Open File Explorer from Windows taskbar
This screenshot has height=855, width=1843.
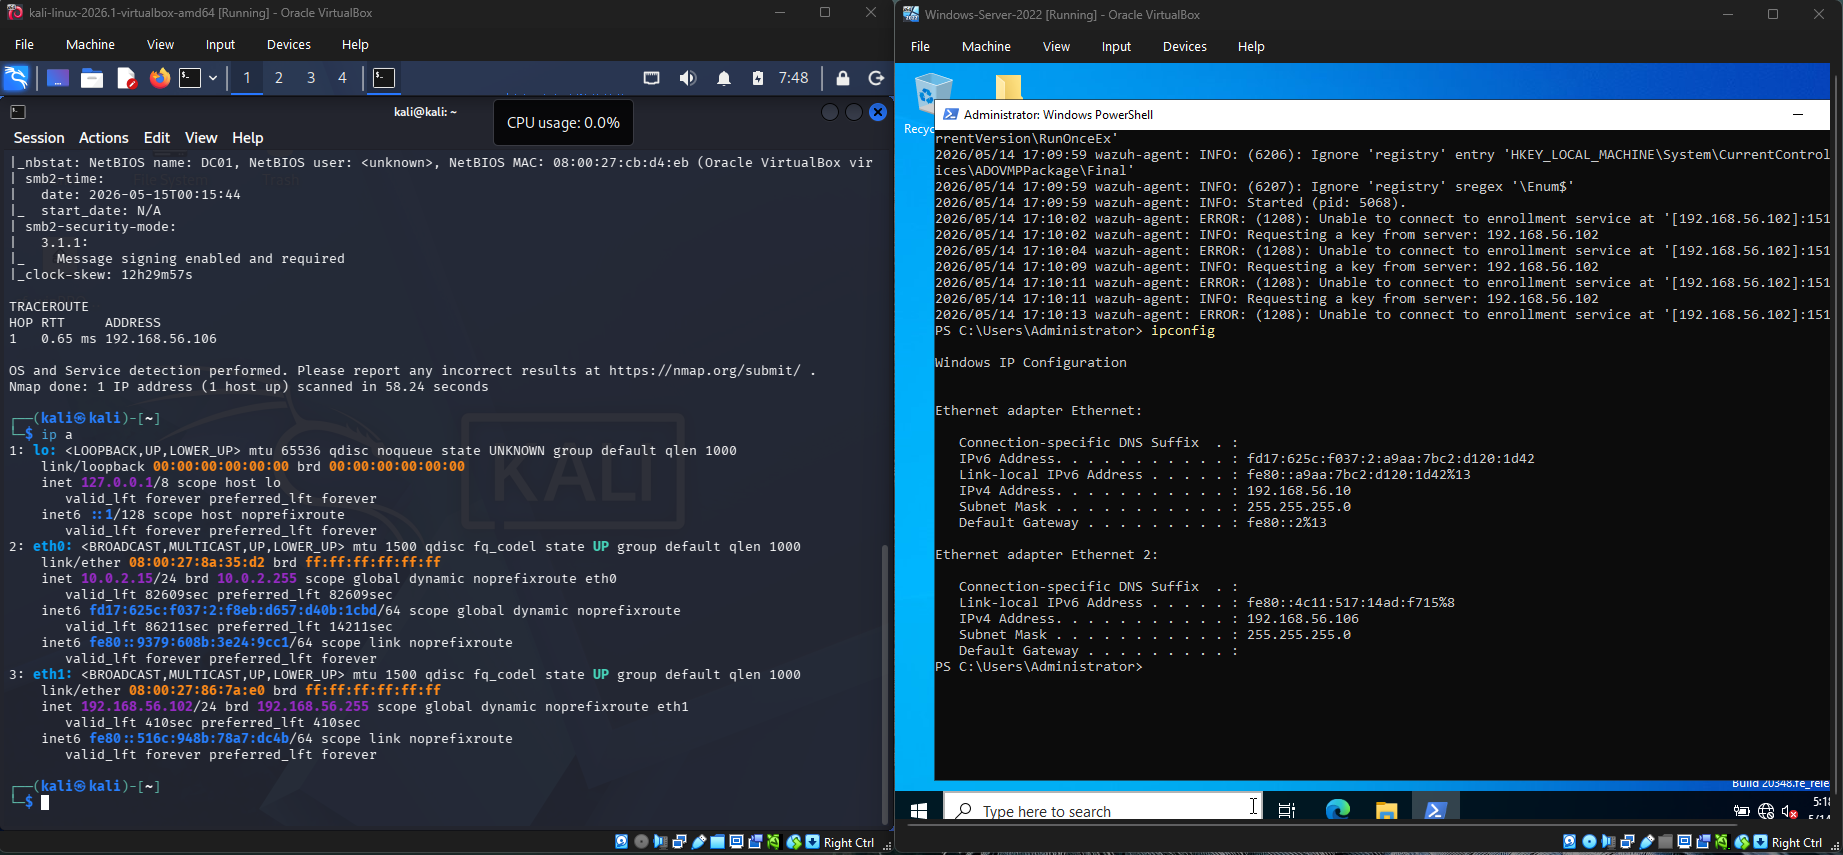(x=1386, y=810)
